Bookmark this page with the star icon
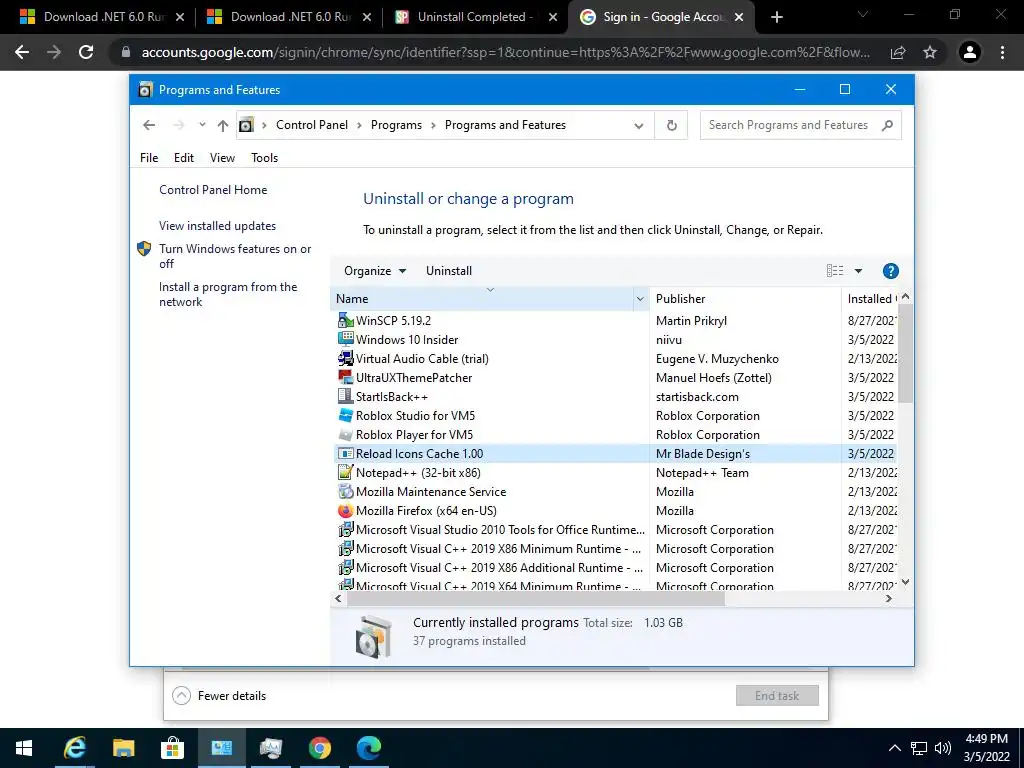This screenshot has width=1024, height=768. tap(930, 52)
